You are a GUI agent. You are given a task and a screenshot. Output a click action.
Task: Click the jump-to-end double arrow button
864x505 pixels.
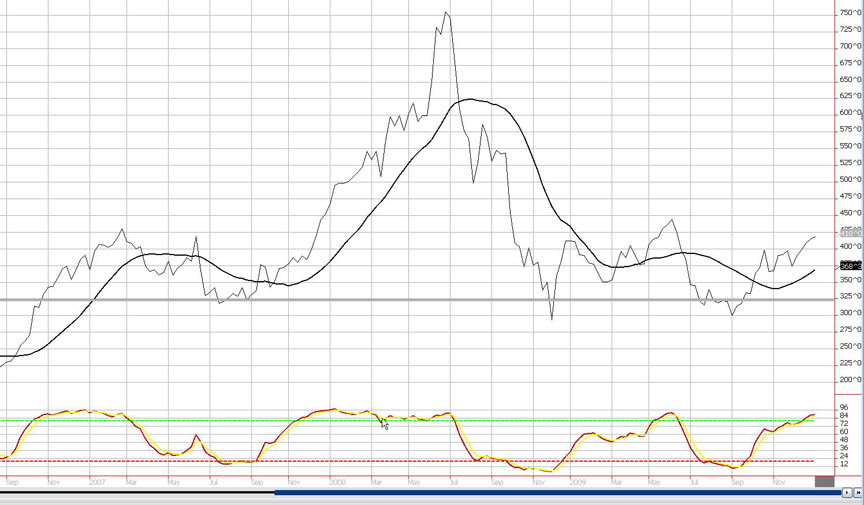(x=858, y=493)
